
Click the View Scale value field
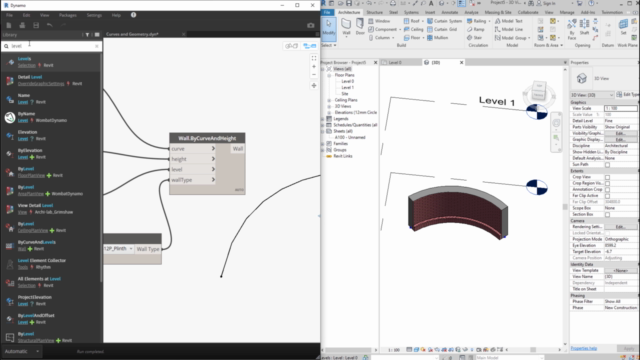(620, 109)
